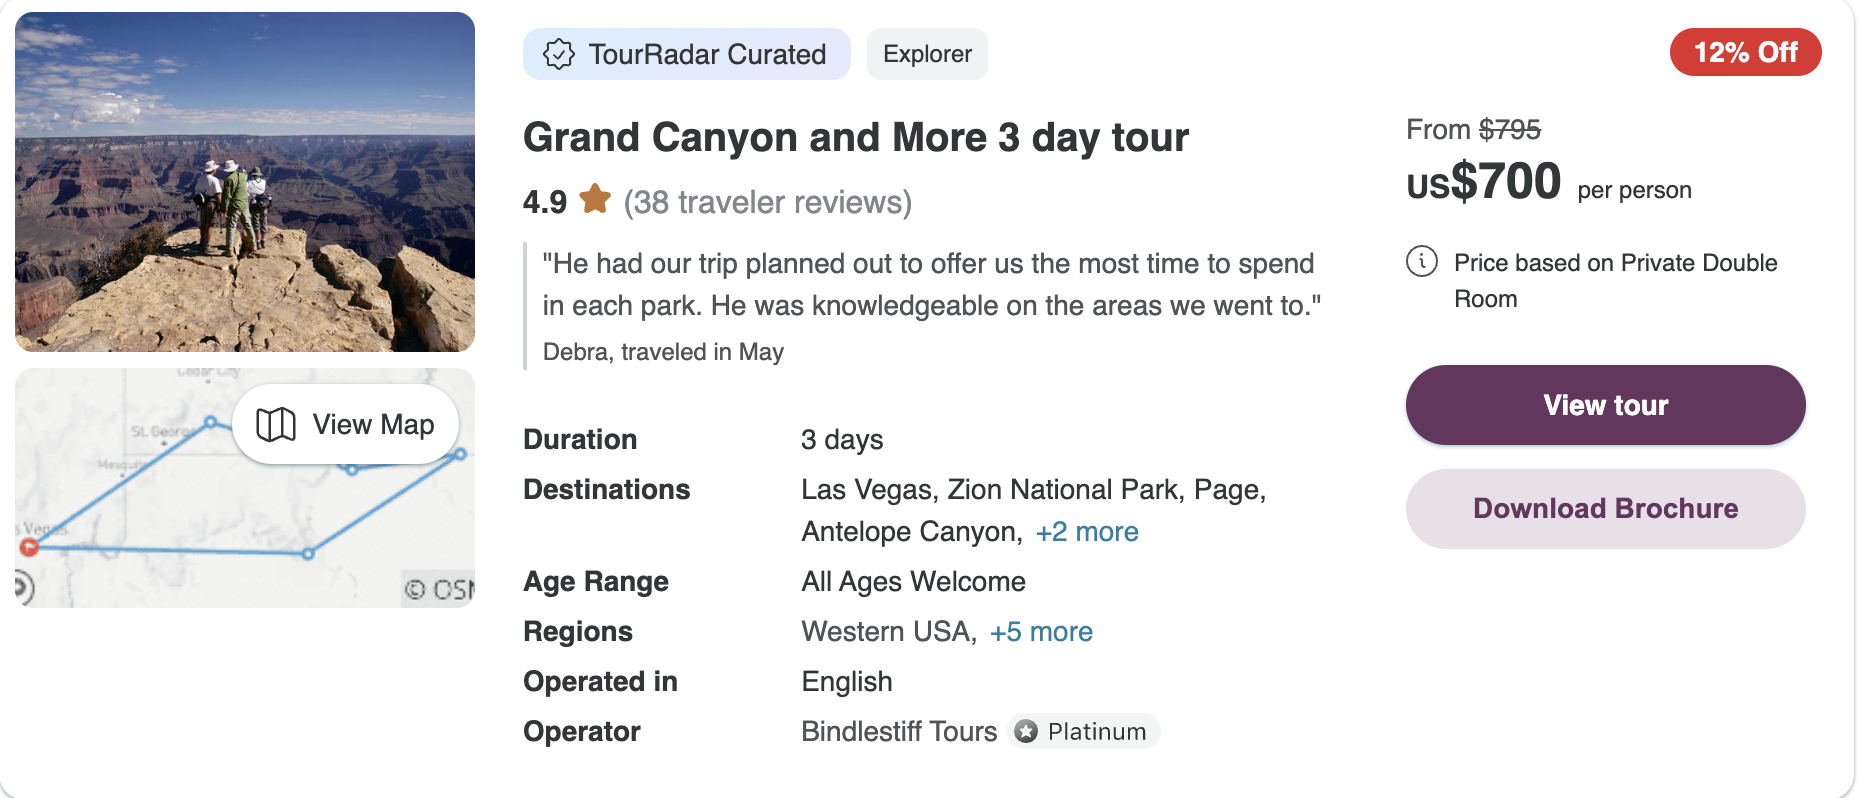Expand the +5 more regions list

point(1041,631)
